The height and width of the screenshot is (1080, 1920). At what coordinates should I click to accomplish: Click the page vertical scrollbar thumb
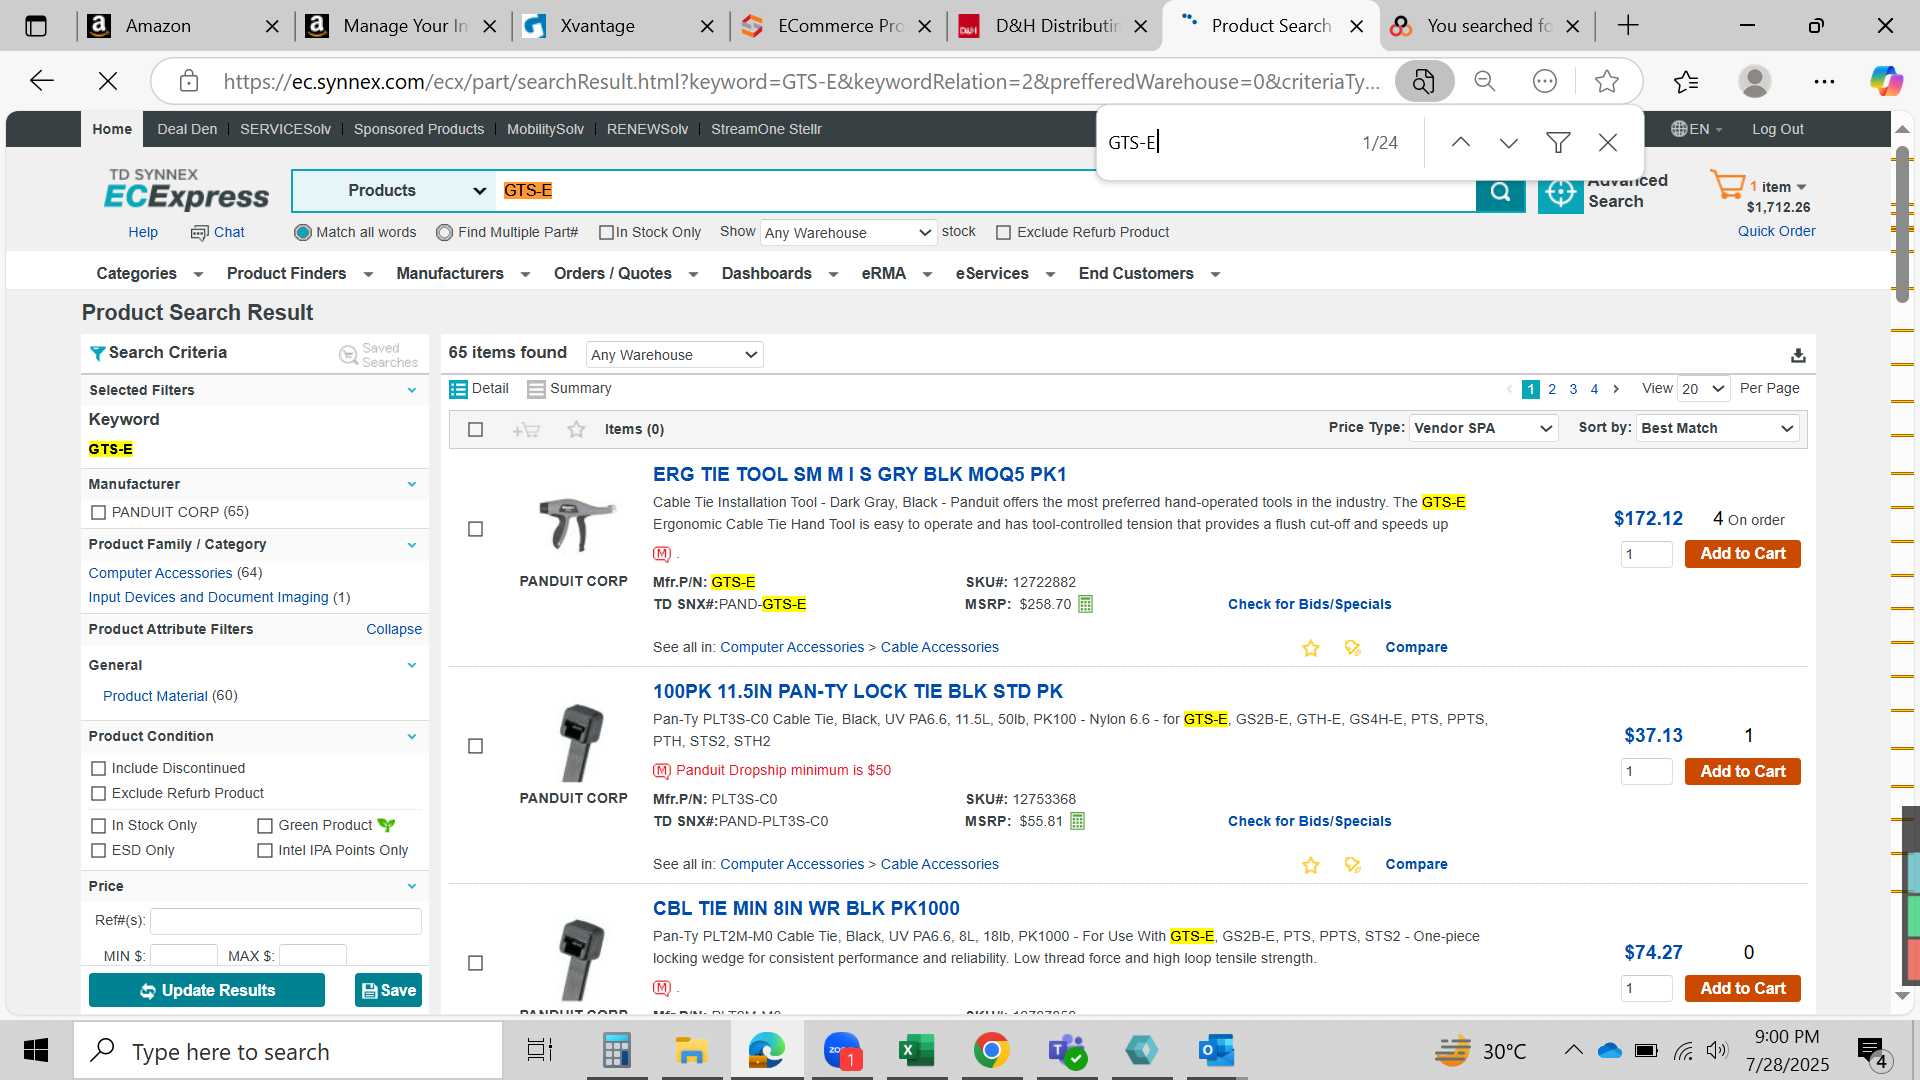coord(1902,225)
